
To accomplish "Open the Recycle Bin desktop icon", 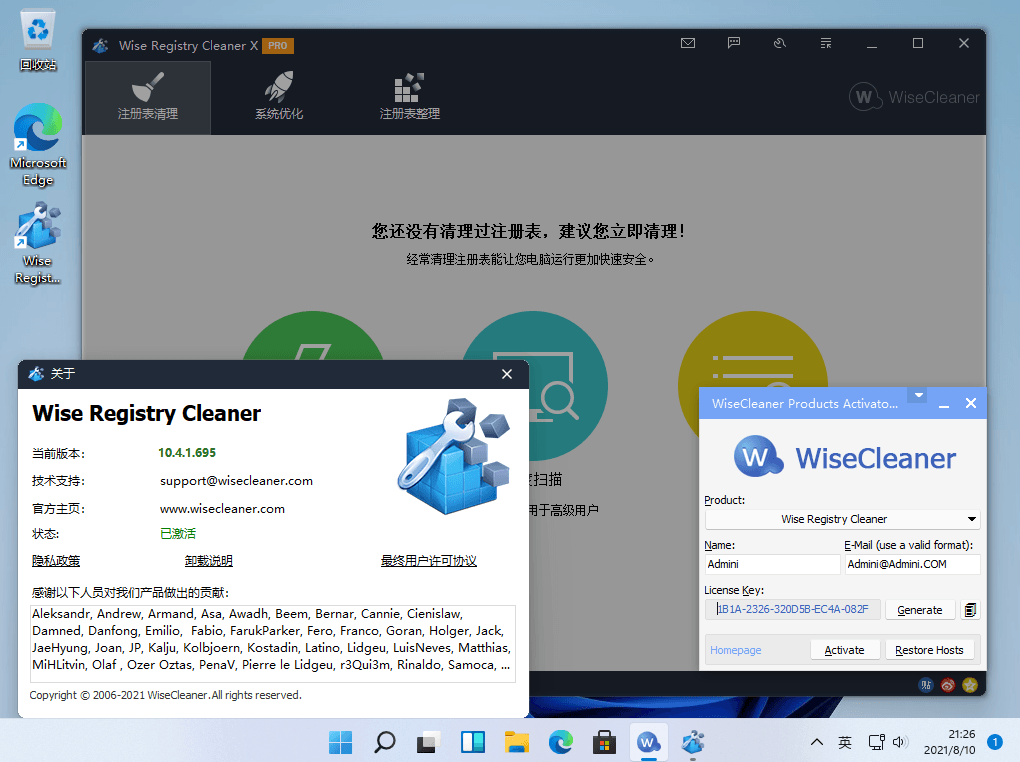I will (x=38, y=40).
